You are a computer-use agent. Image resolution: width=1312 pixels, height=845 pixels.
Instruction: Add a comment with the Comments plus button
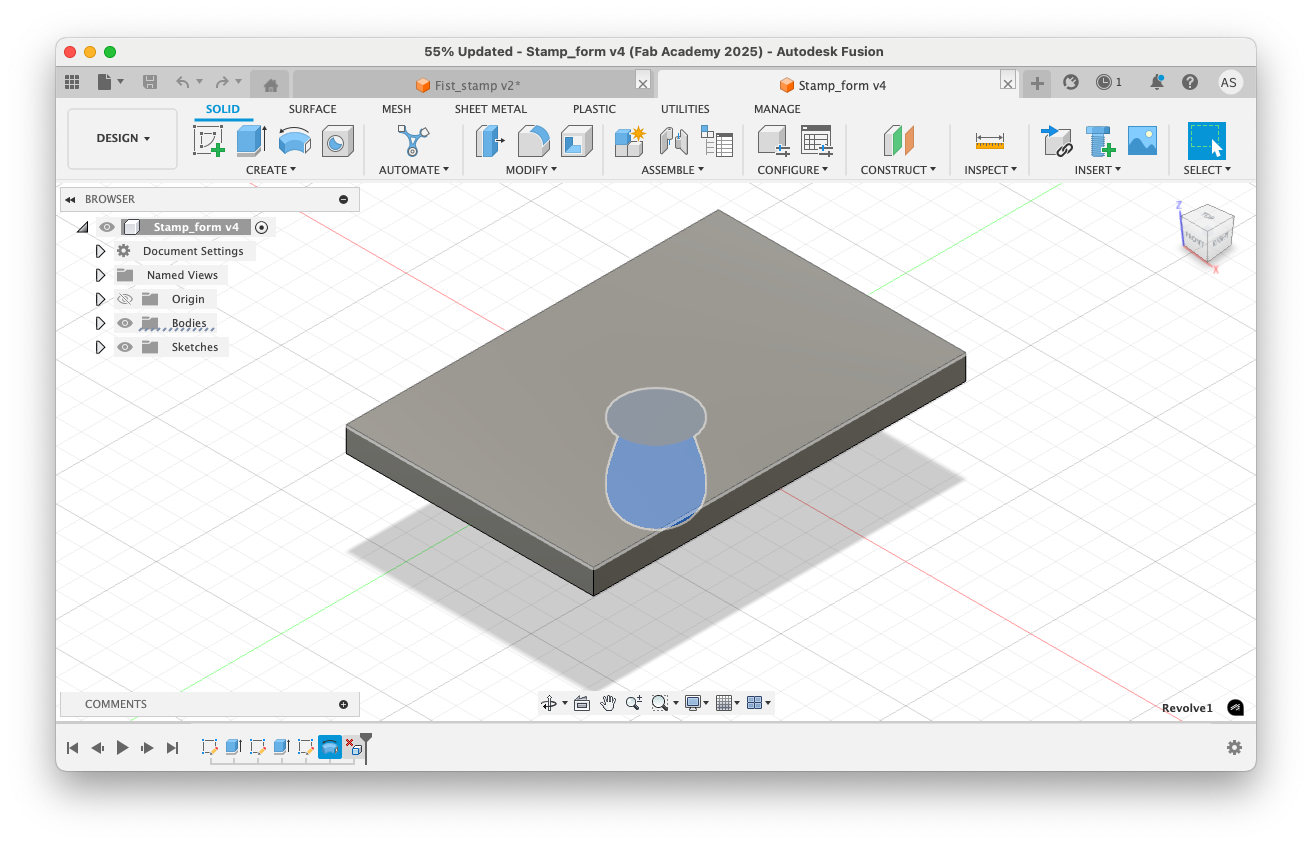pos(343,704)
